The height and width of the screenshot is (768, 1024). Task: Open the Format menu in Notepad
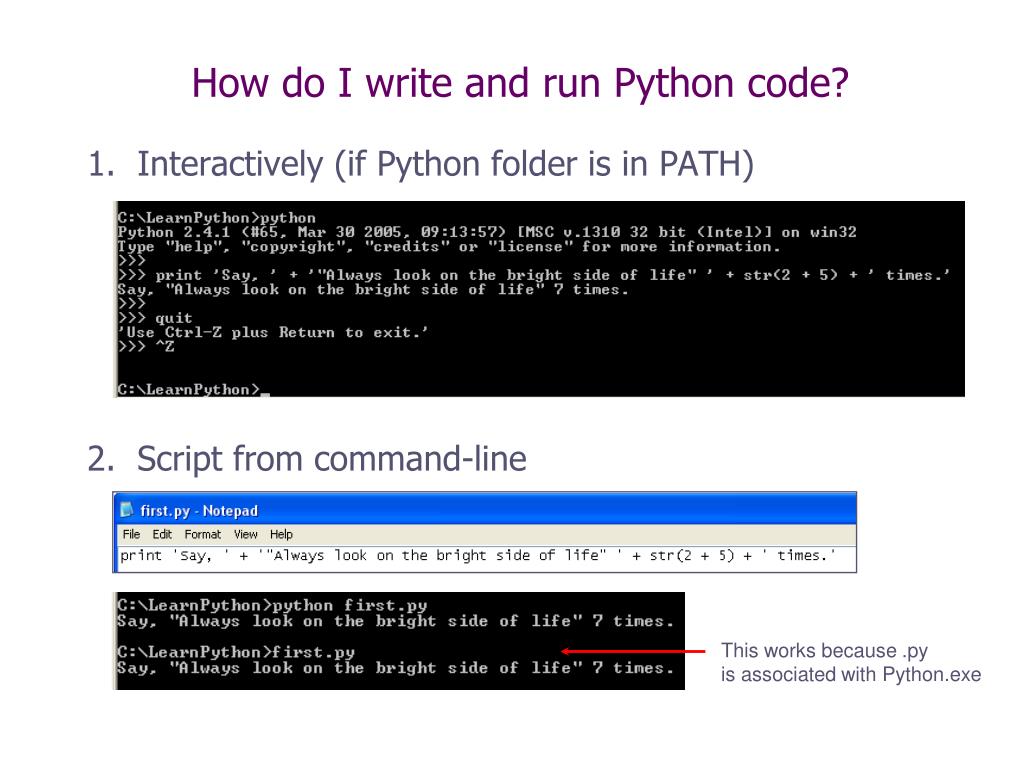[202, 534]
